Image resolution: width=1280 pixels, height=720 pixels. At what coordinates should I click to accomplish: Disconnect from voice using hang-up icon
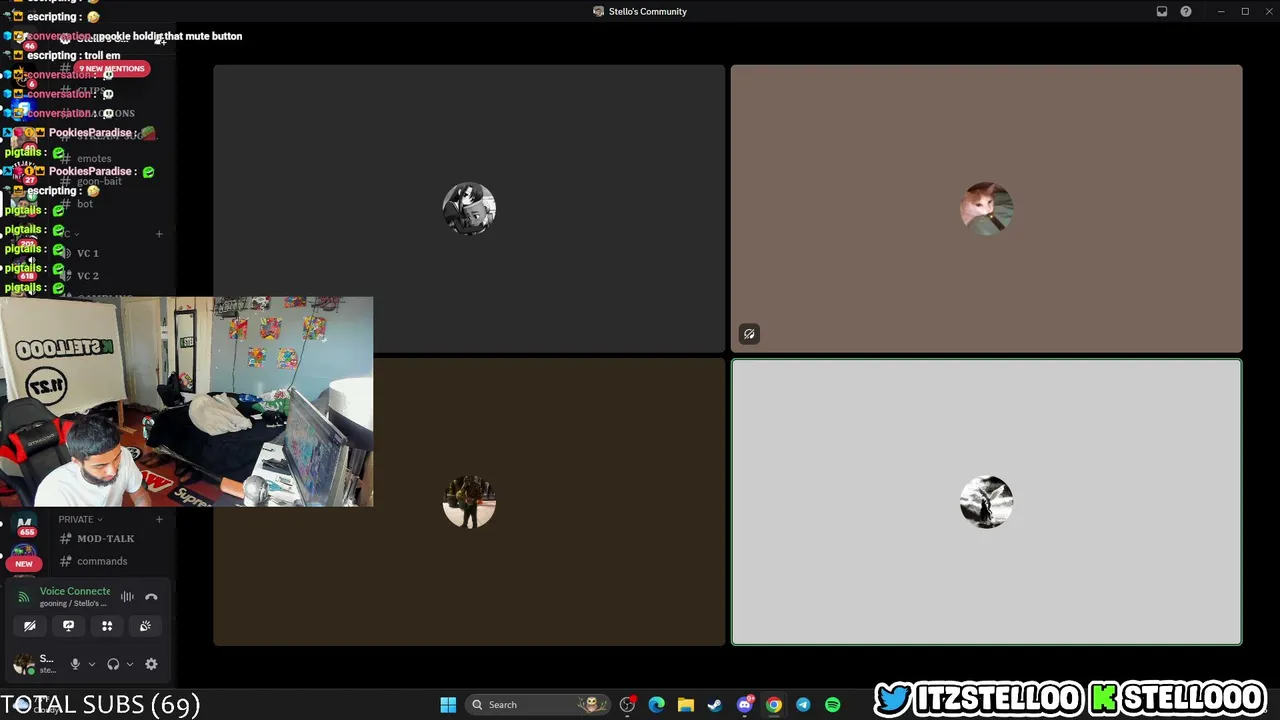point(151,597)
